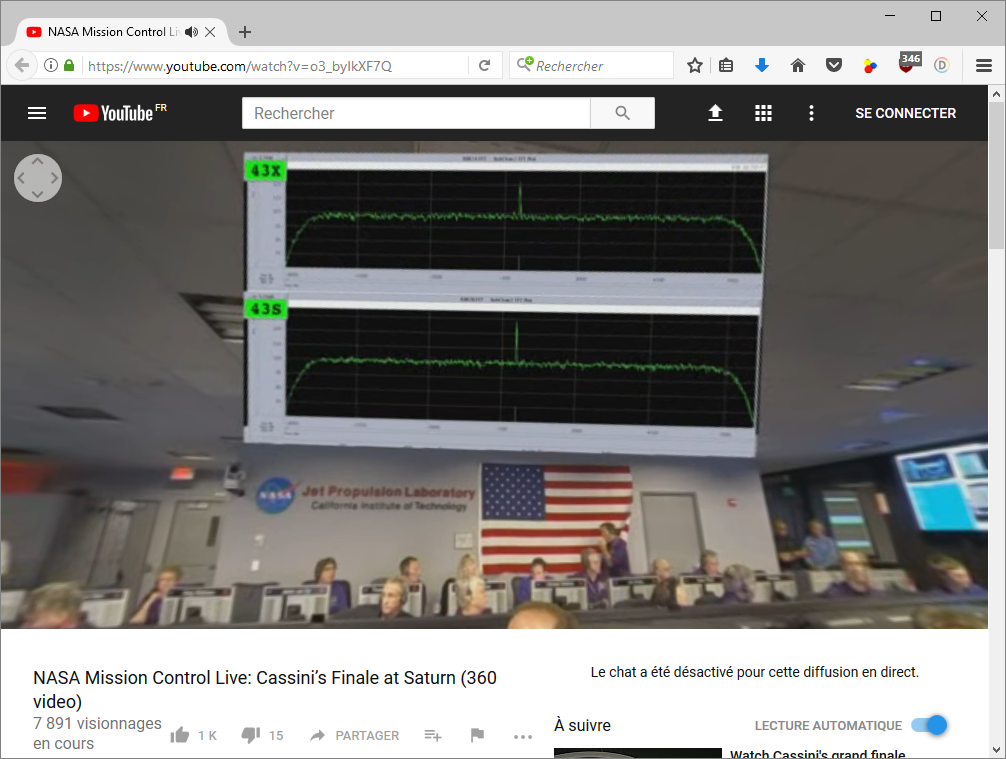Open YouTube hamburger guide menu
The width and height of the screenshot is (1006, 759).
pyautogui.click(x=37, y=113)
